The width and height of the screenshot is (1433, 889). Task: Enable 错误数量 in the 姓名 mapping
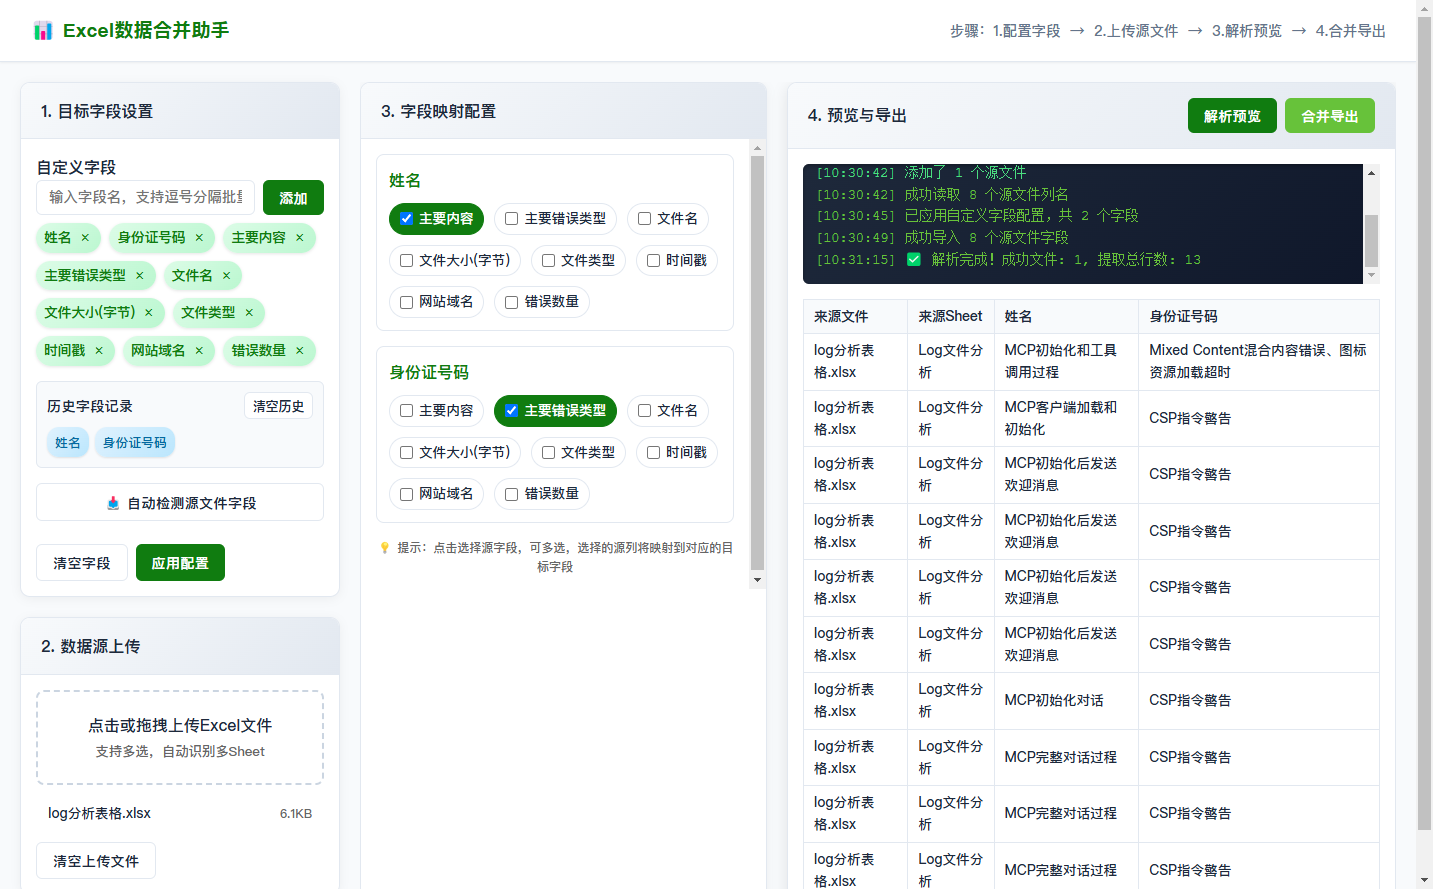512,302
